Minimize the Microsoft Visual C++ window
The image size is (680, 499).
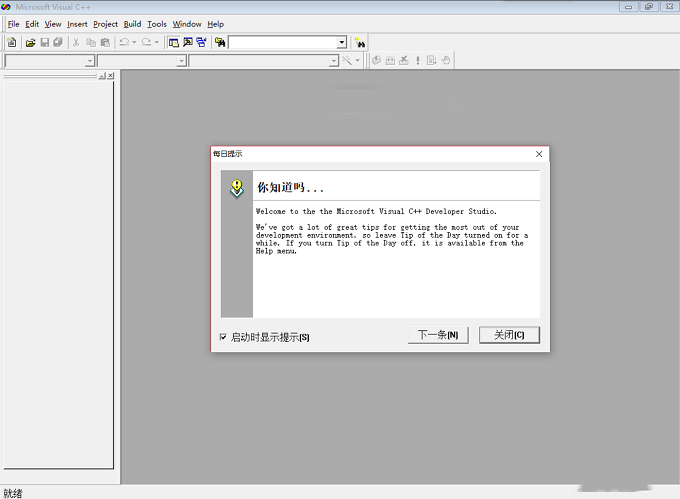[628, 7]
